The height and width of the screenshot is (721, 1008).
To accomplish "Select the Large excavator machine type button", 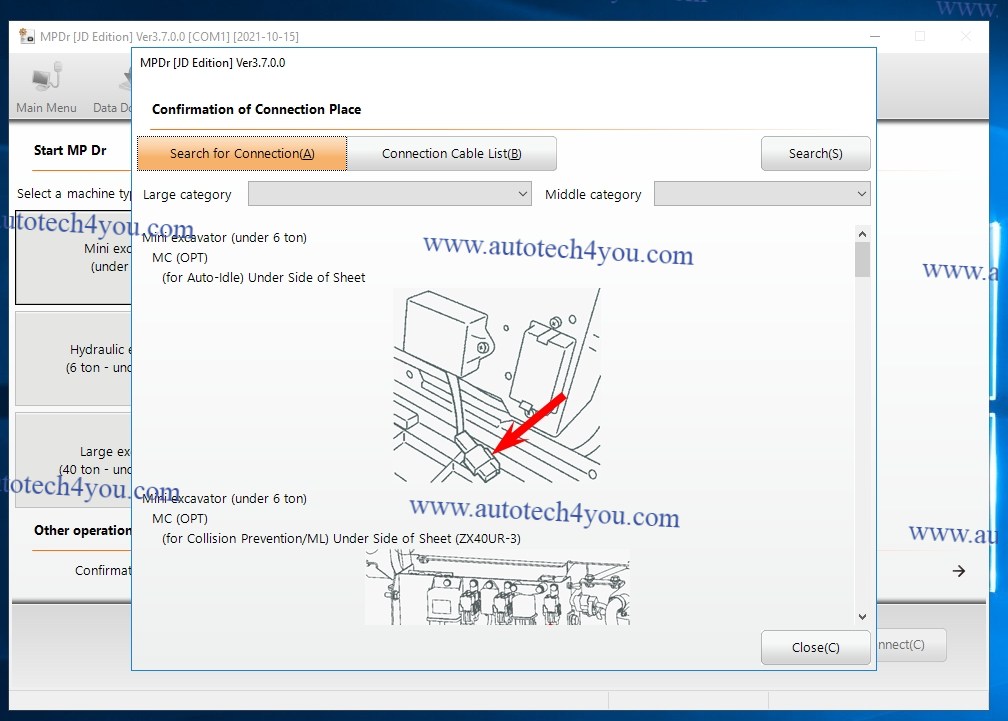I will point(73,460).
